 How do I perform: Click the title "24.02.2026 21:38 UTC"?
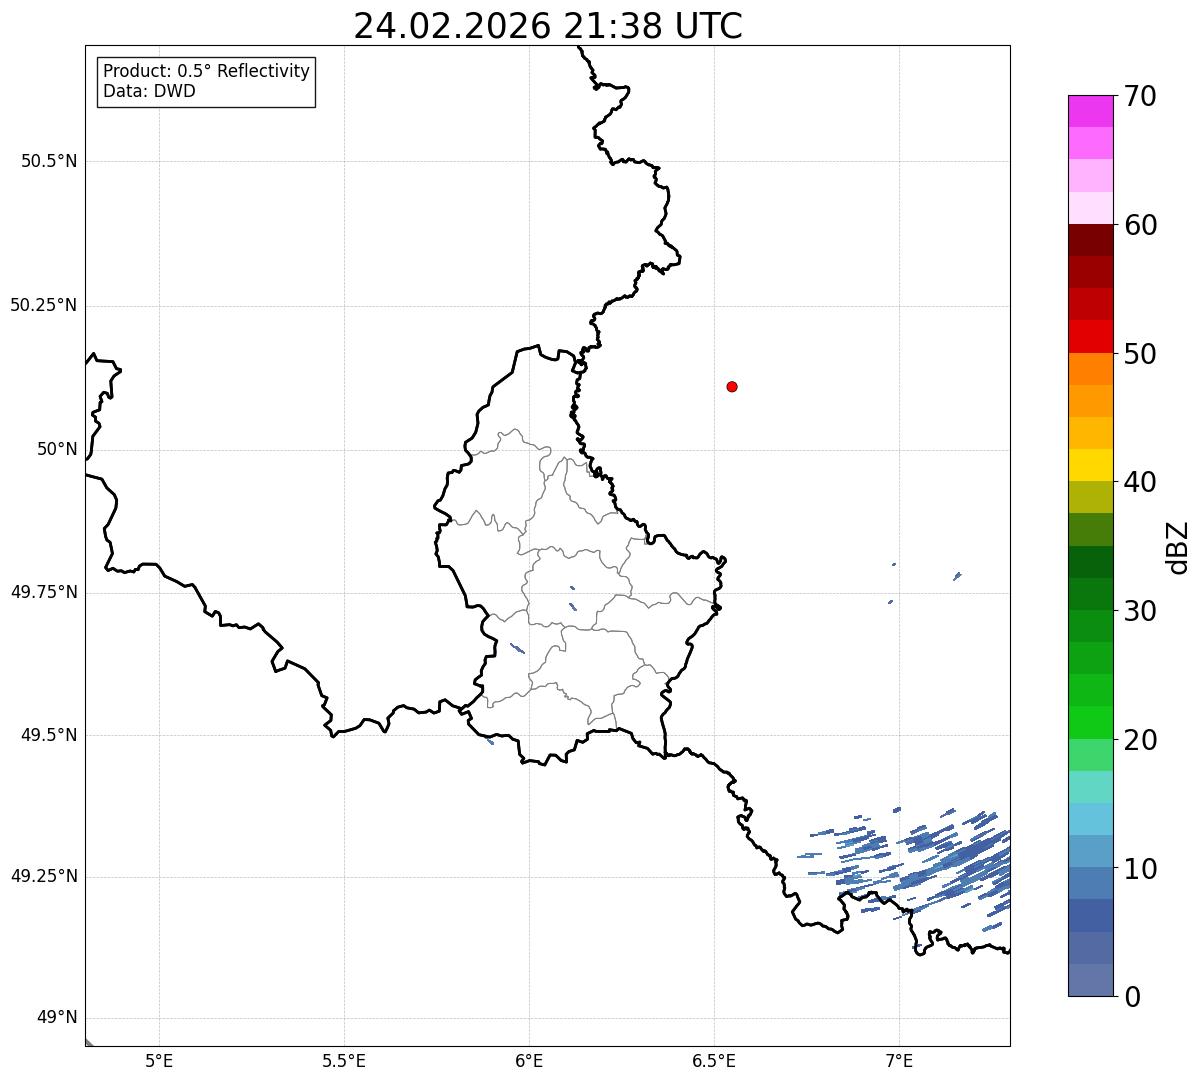[548, 26]
